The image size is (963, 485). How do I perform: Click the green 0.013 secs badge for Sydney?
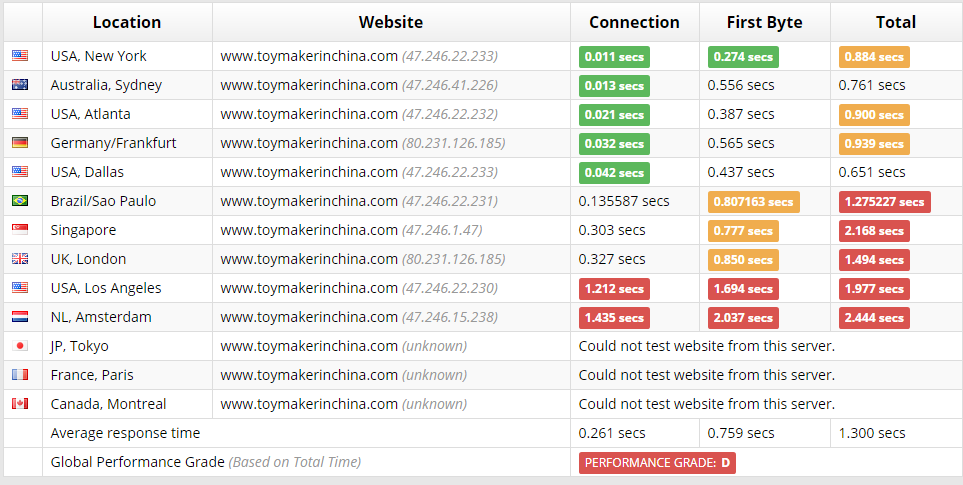[614, 85]
